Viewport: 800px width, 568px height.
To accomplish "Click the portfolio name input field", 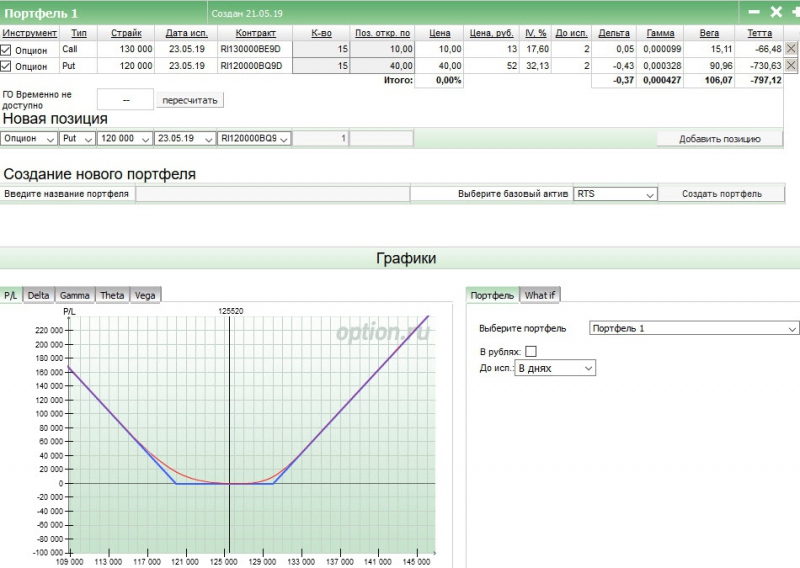I will 272,194.
